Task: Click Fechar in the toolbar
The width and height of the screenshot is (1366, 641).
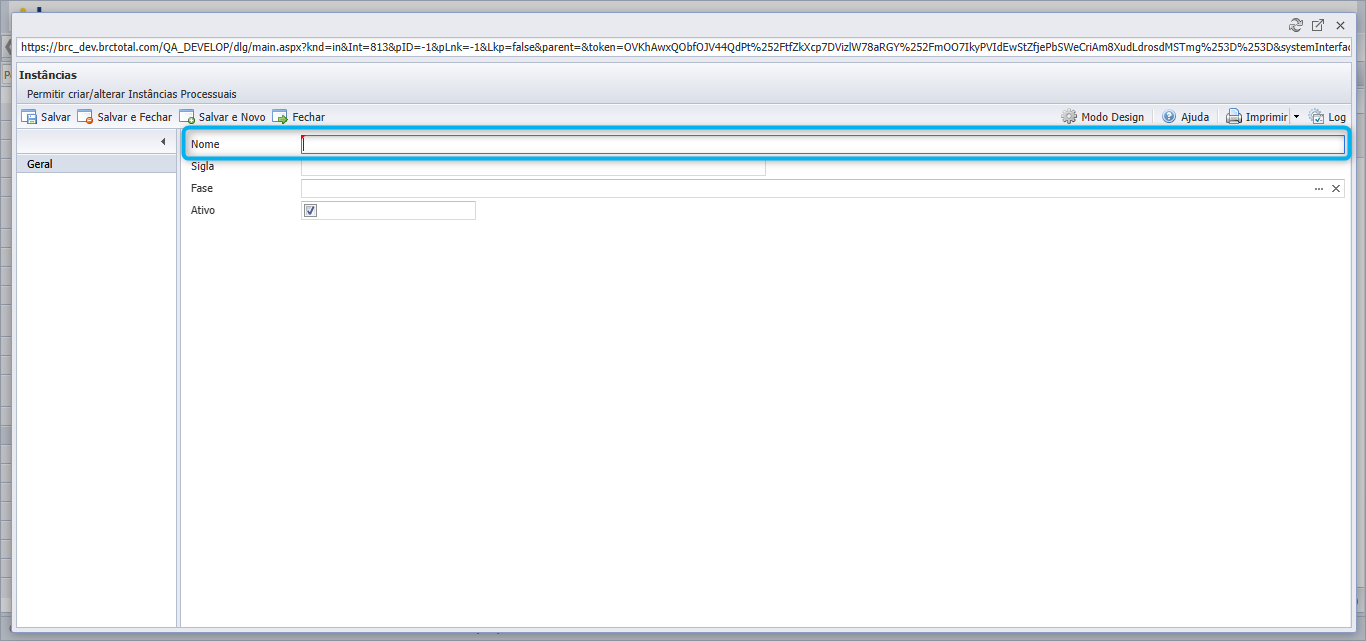Action: pyautogui.click(x=299, y=117)
